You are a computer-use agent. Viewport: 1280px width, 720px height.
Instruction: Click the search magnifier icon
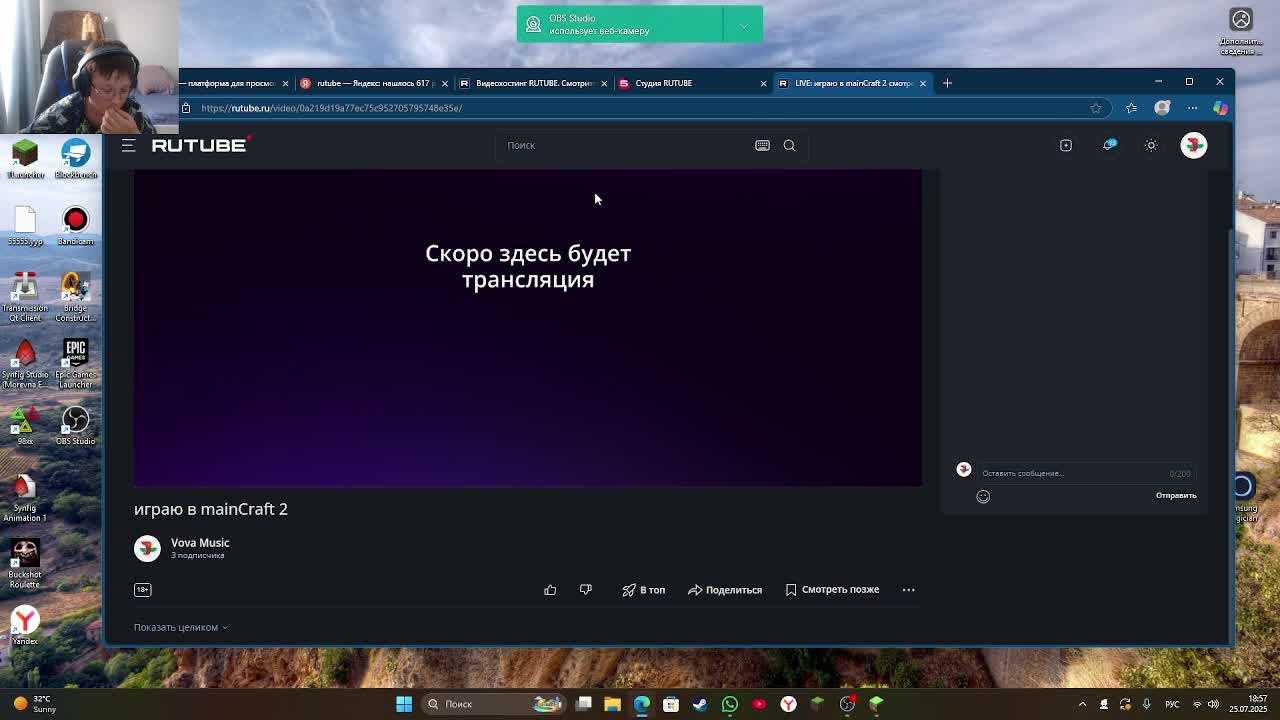(x=789, y=145)
